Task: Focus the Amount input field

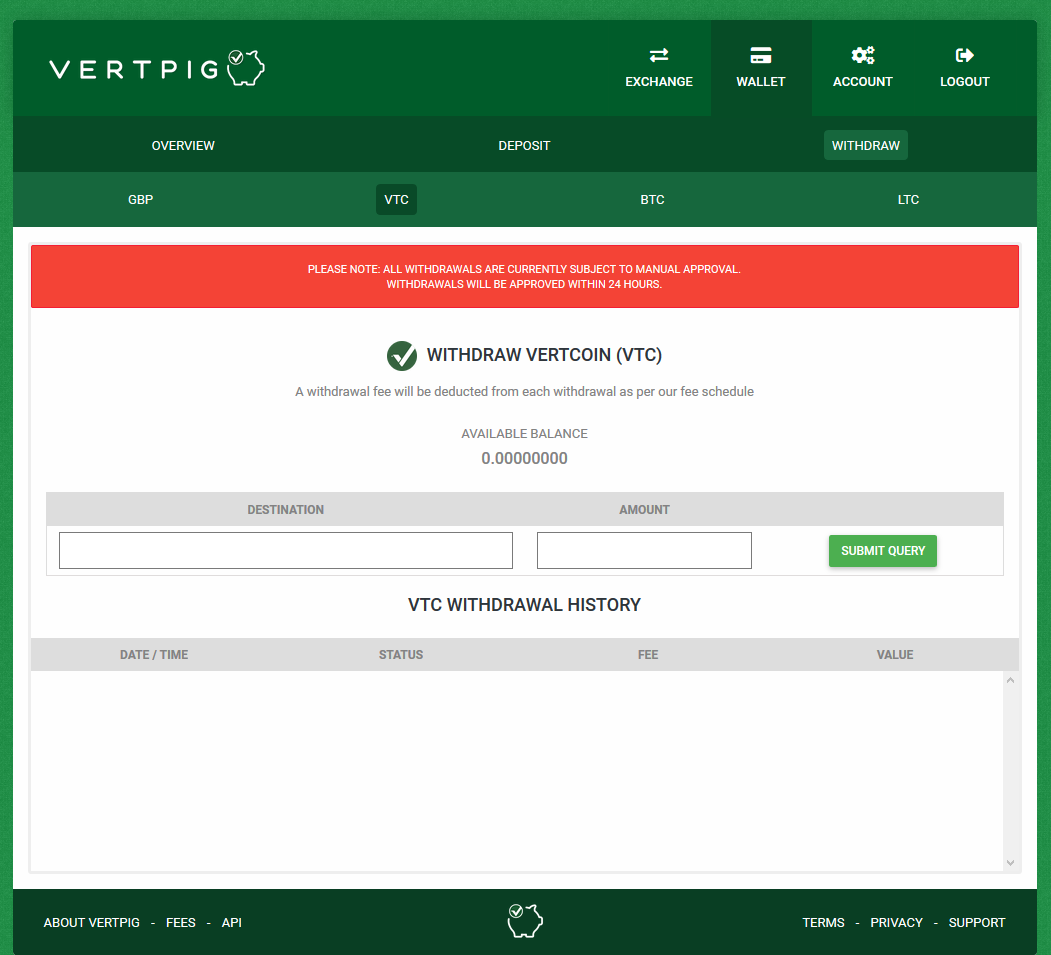Action: pos(644,550)
